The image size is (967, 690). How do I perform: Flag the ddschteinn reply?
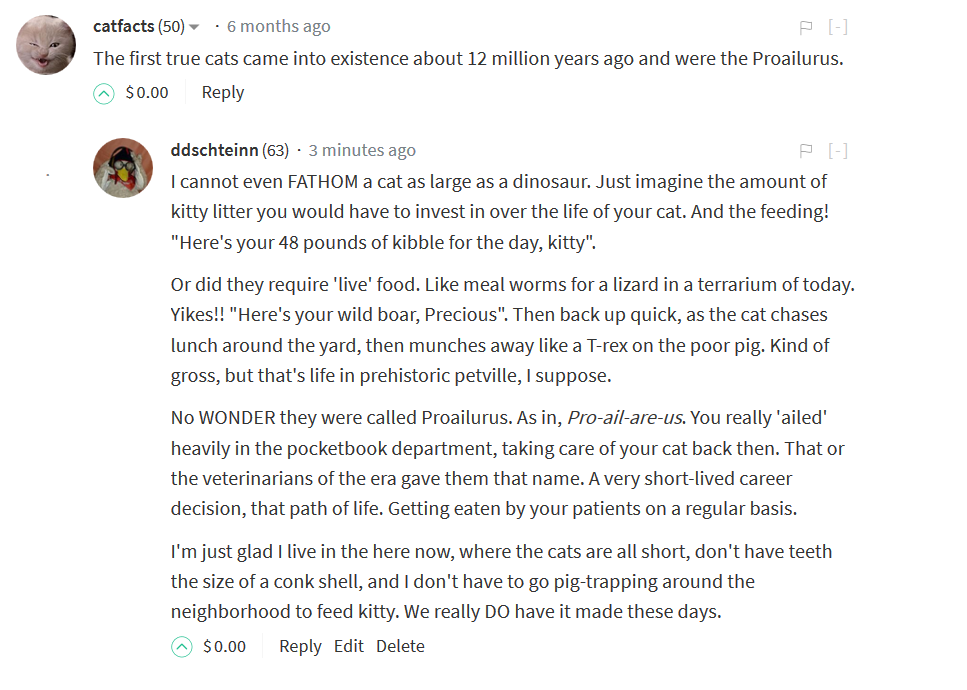click(x=805, y=150)
